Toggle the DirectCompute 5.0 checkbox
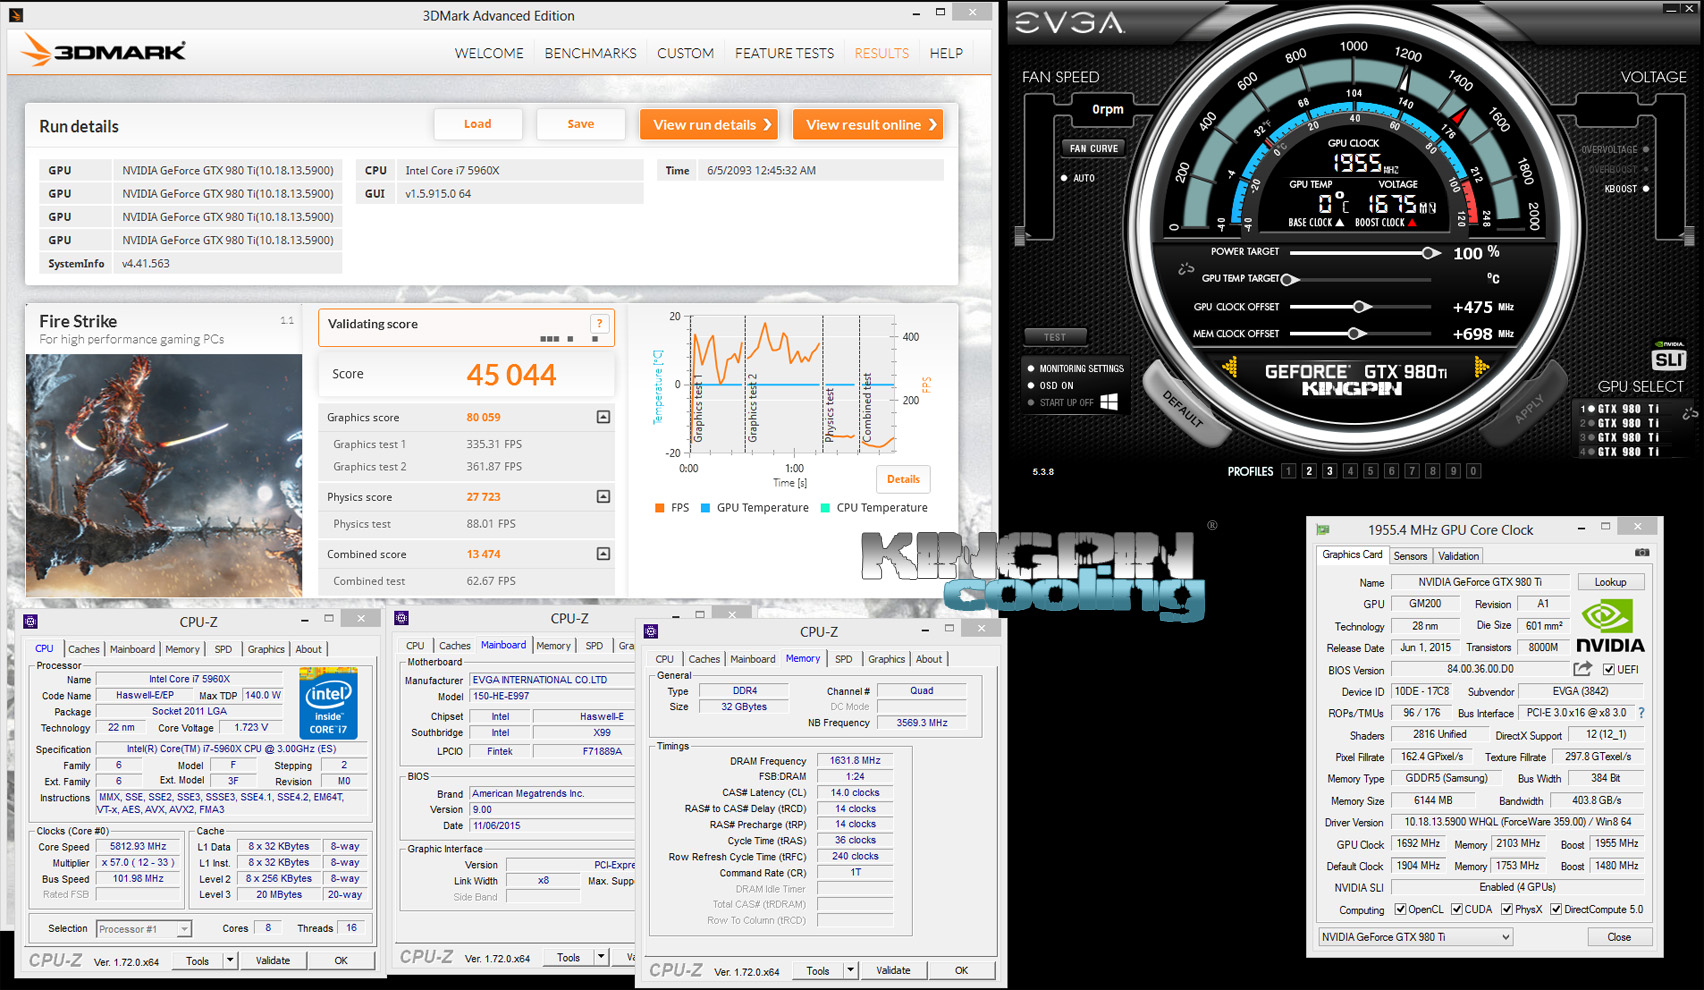Screen dimensions: 1704x990 click(1556, 909)
